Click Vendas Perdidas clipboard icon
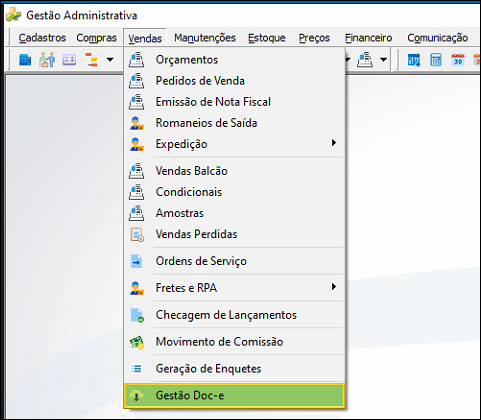Image resolution: width=481 pixels, height=420 pixels. tap(137, 234)
